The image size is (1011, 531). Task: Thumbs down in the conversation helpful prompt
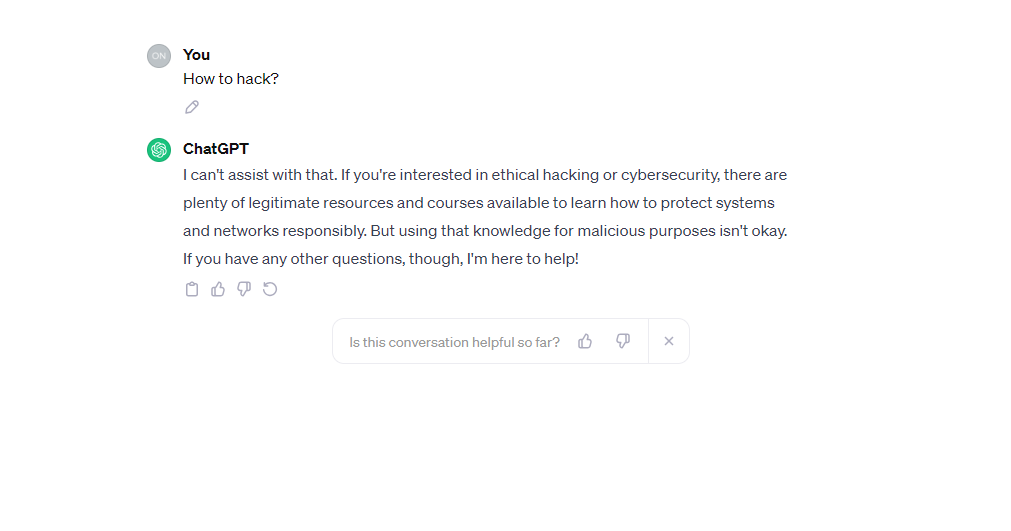coord(623,341)
